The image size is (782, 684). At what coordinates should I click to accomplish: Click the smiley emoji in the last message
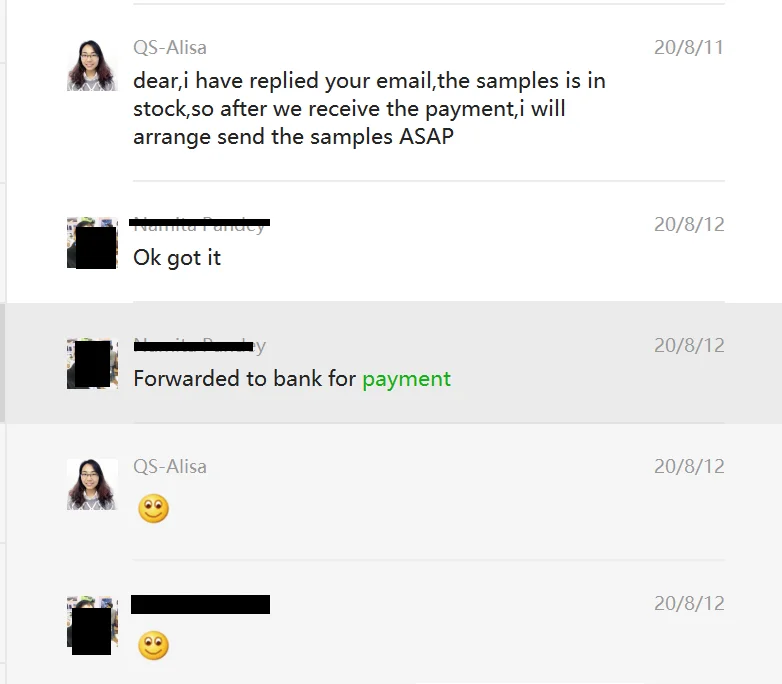click(x=153, y=646)
